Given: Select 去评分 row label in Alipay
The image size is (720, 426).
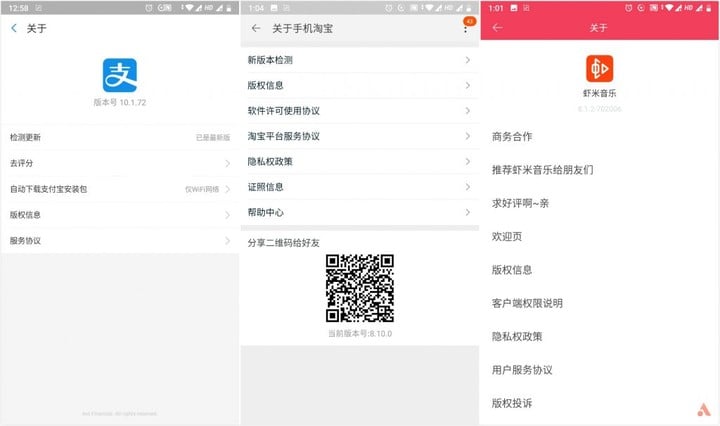Looking at the screenshot, I should point(22,163).
